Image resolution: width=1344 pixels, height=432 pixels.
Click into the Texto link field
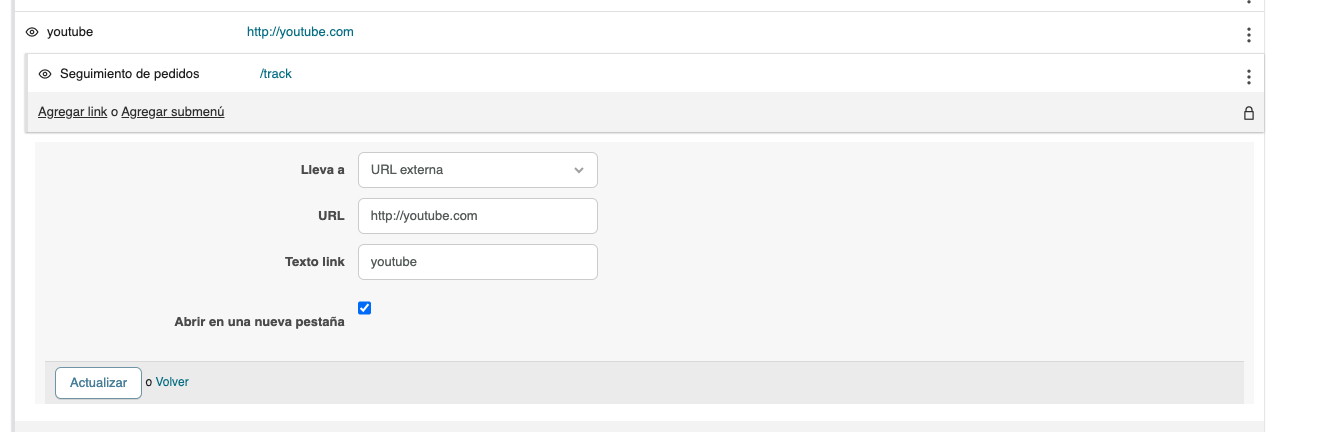[477, 262]
